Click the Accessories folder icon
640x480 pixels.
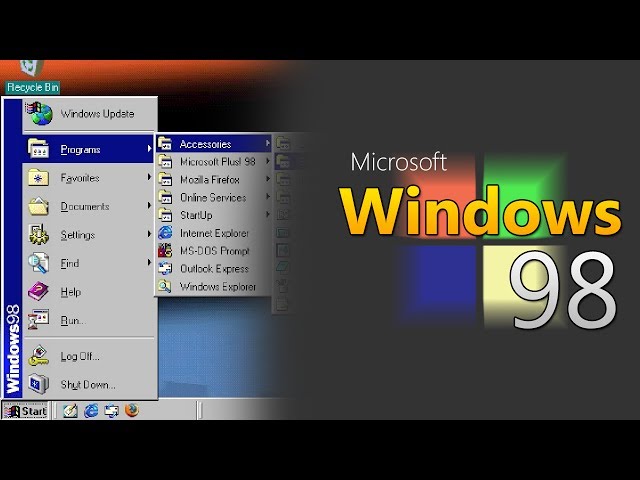coord(165,144)
